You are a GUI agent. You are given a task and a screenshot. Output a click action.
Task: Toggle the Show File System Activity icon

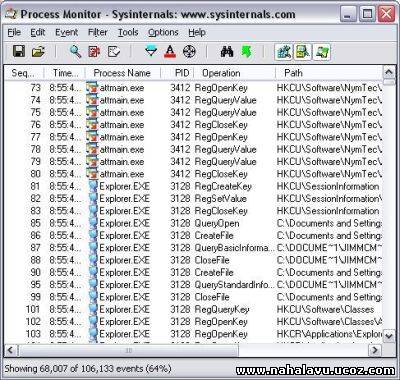pos(303,52)
